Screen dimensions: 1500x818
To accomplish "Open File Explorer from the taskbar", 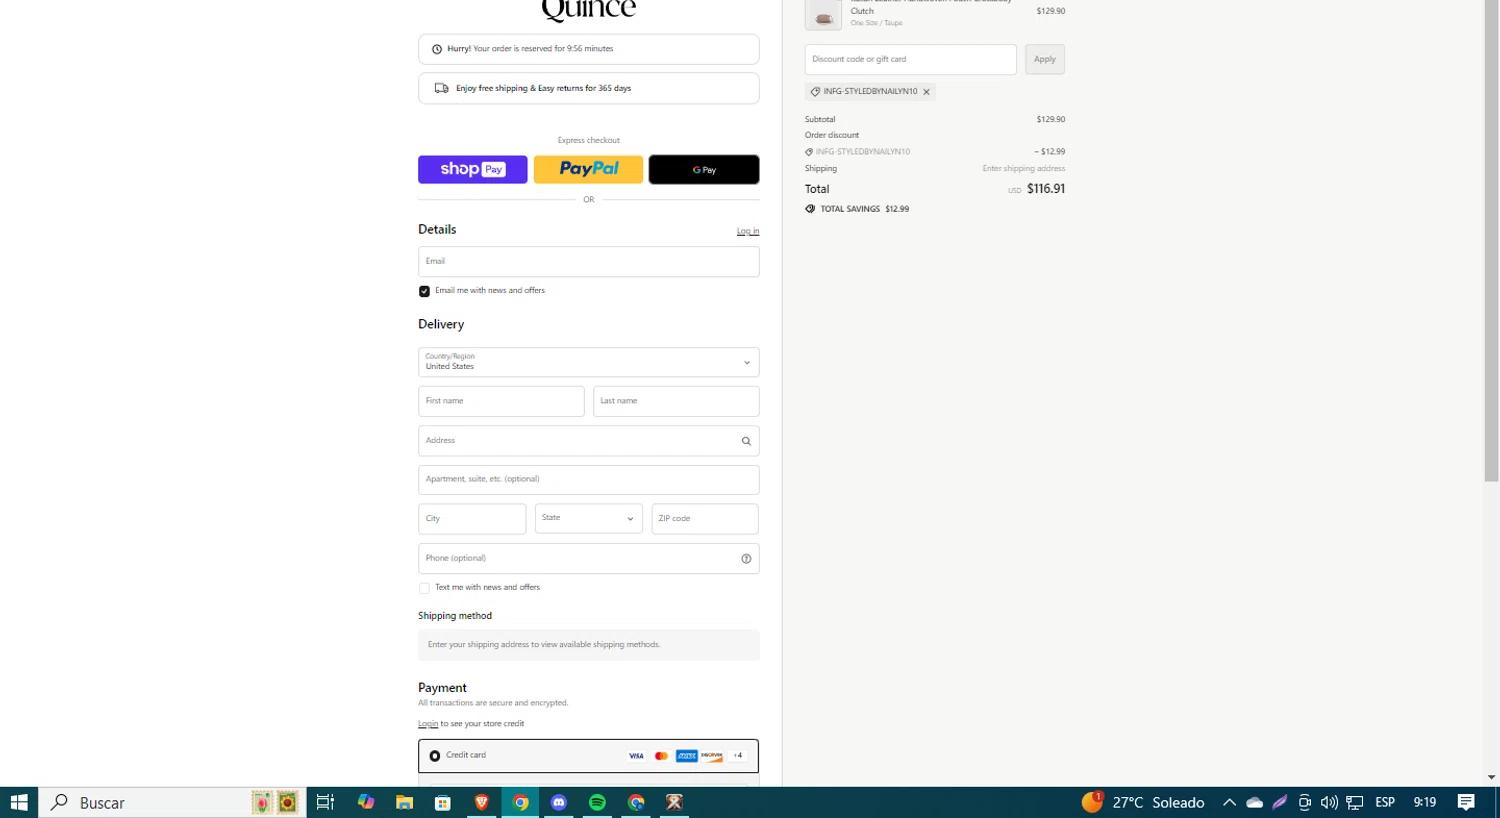I will coord(404,802).
